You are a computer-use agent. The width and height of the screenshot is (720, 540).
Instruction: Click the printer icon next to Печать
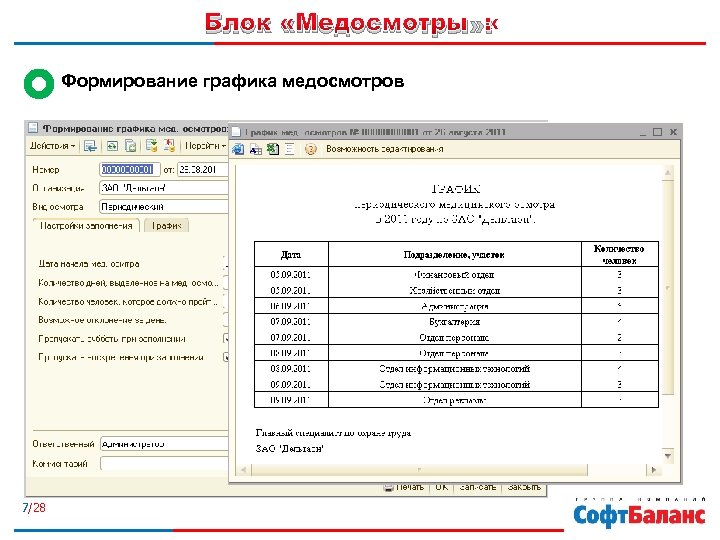tap(388, 487)
